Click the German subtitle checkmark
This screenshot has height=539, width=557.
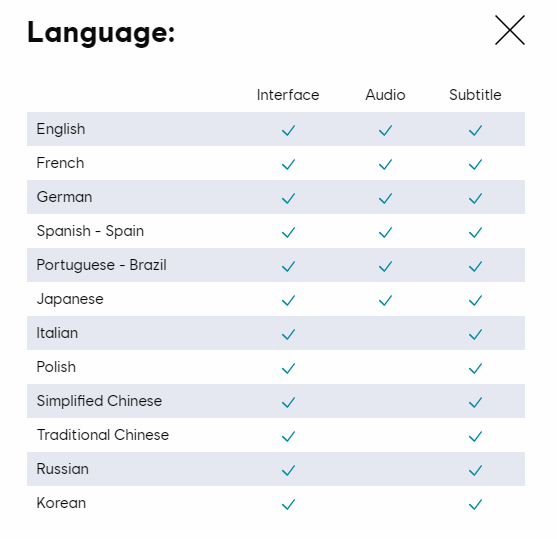(475, 198)
